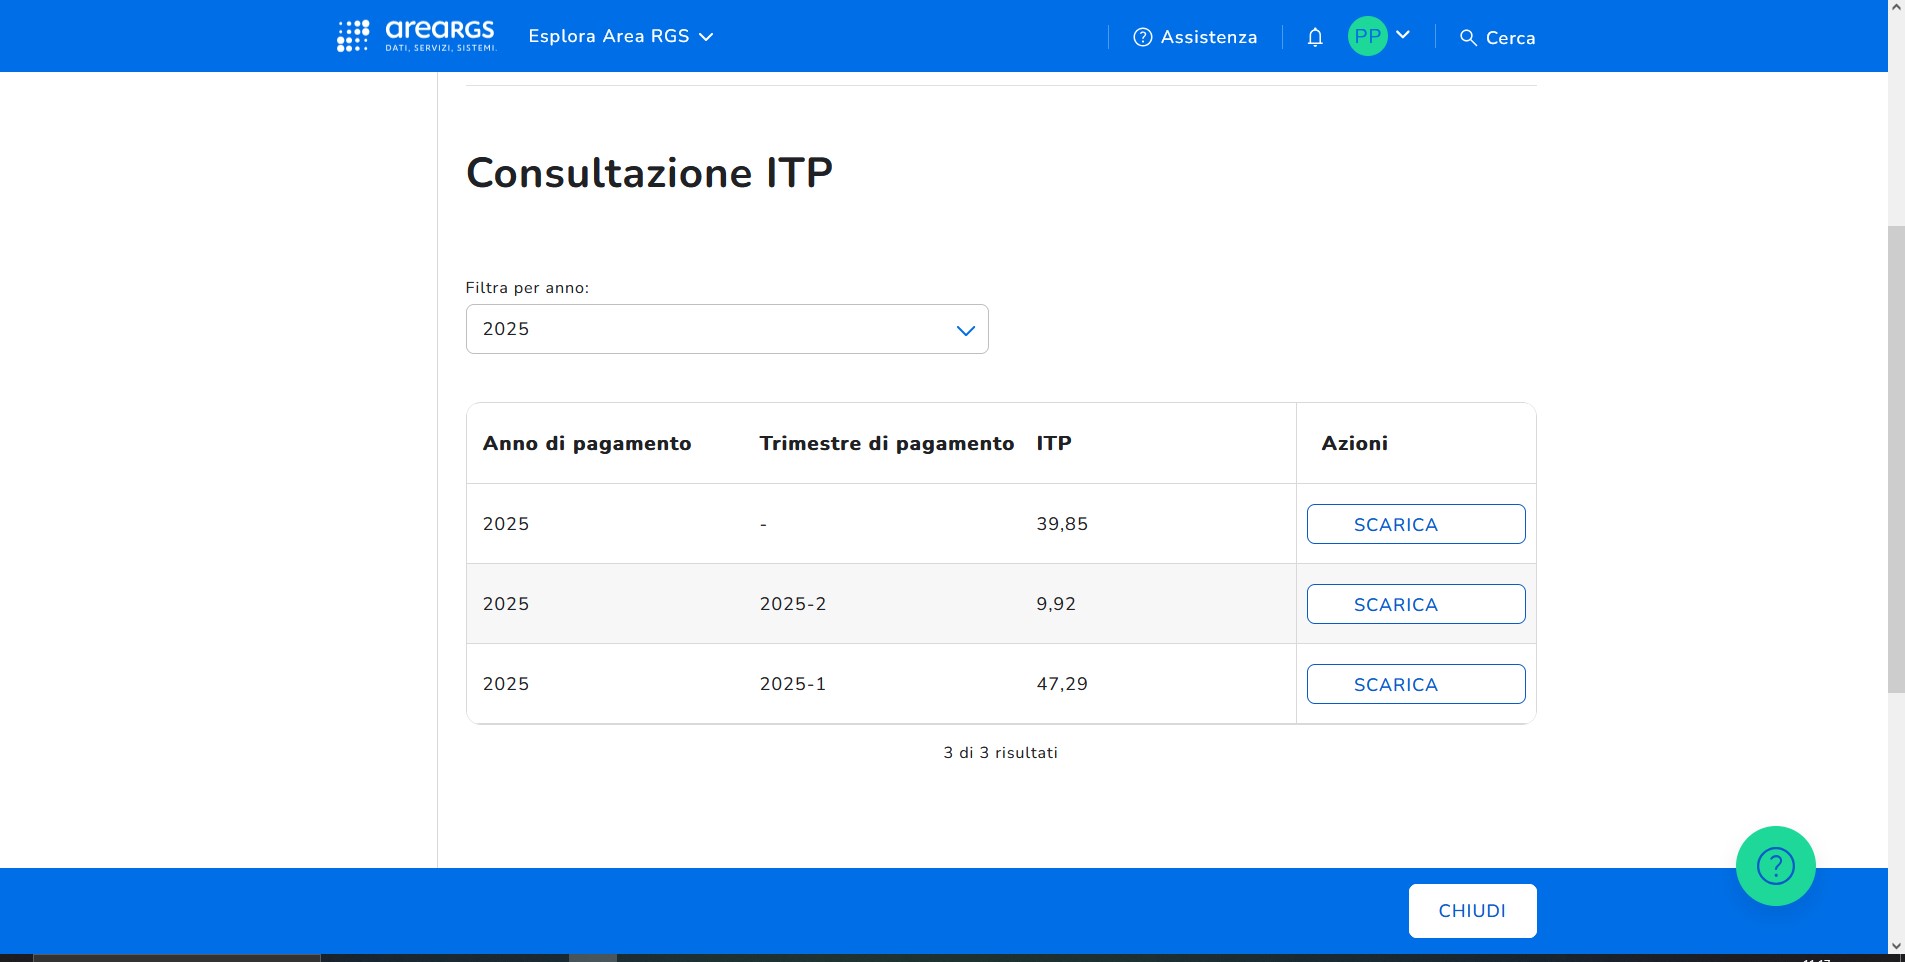
Task: Close the page with CHIUDI
Action: (1472, 911)
